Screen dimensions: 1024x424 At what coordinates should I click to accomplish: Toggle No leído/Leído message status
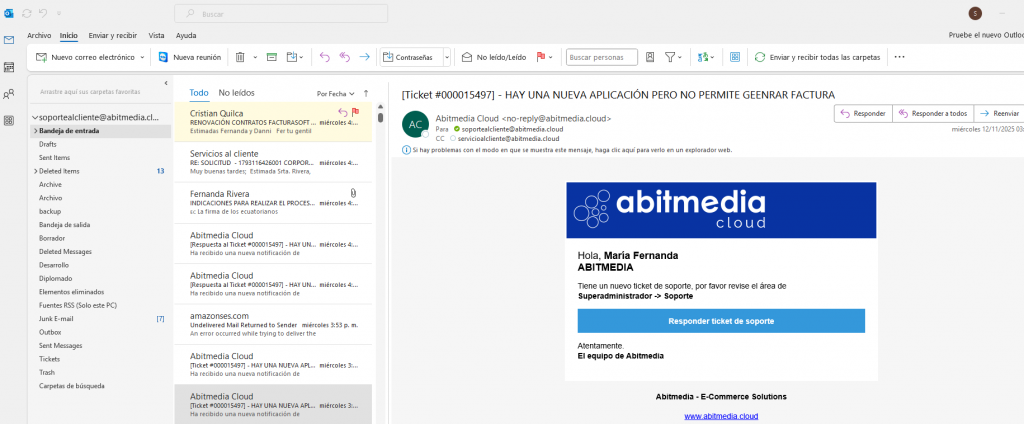click(493, 58)
